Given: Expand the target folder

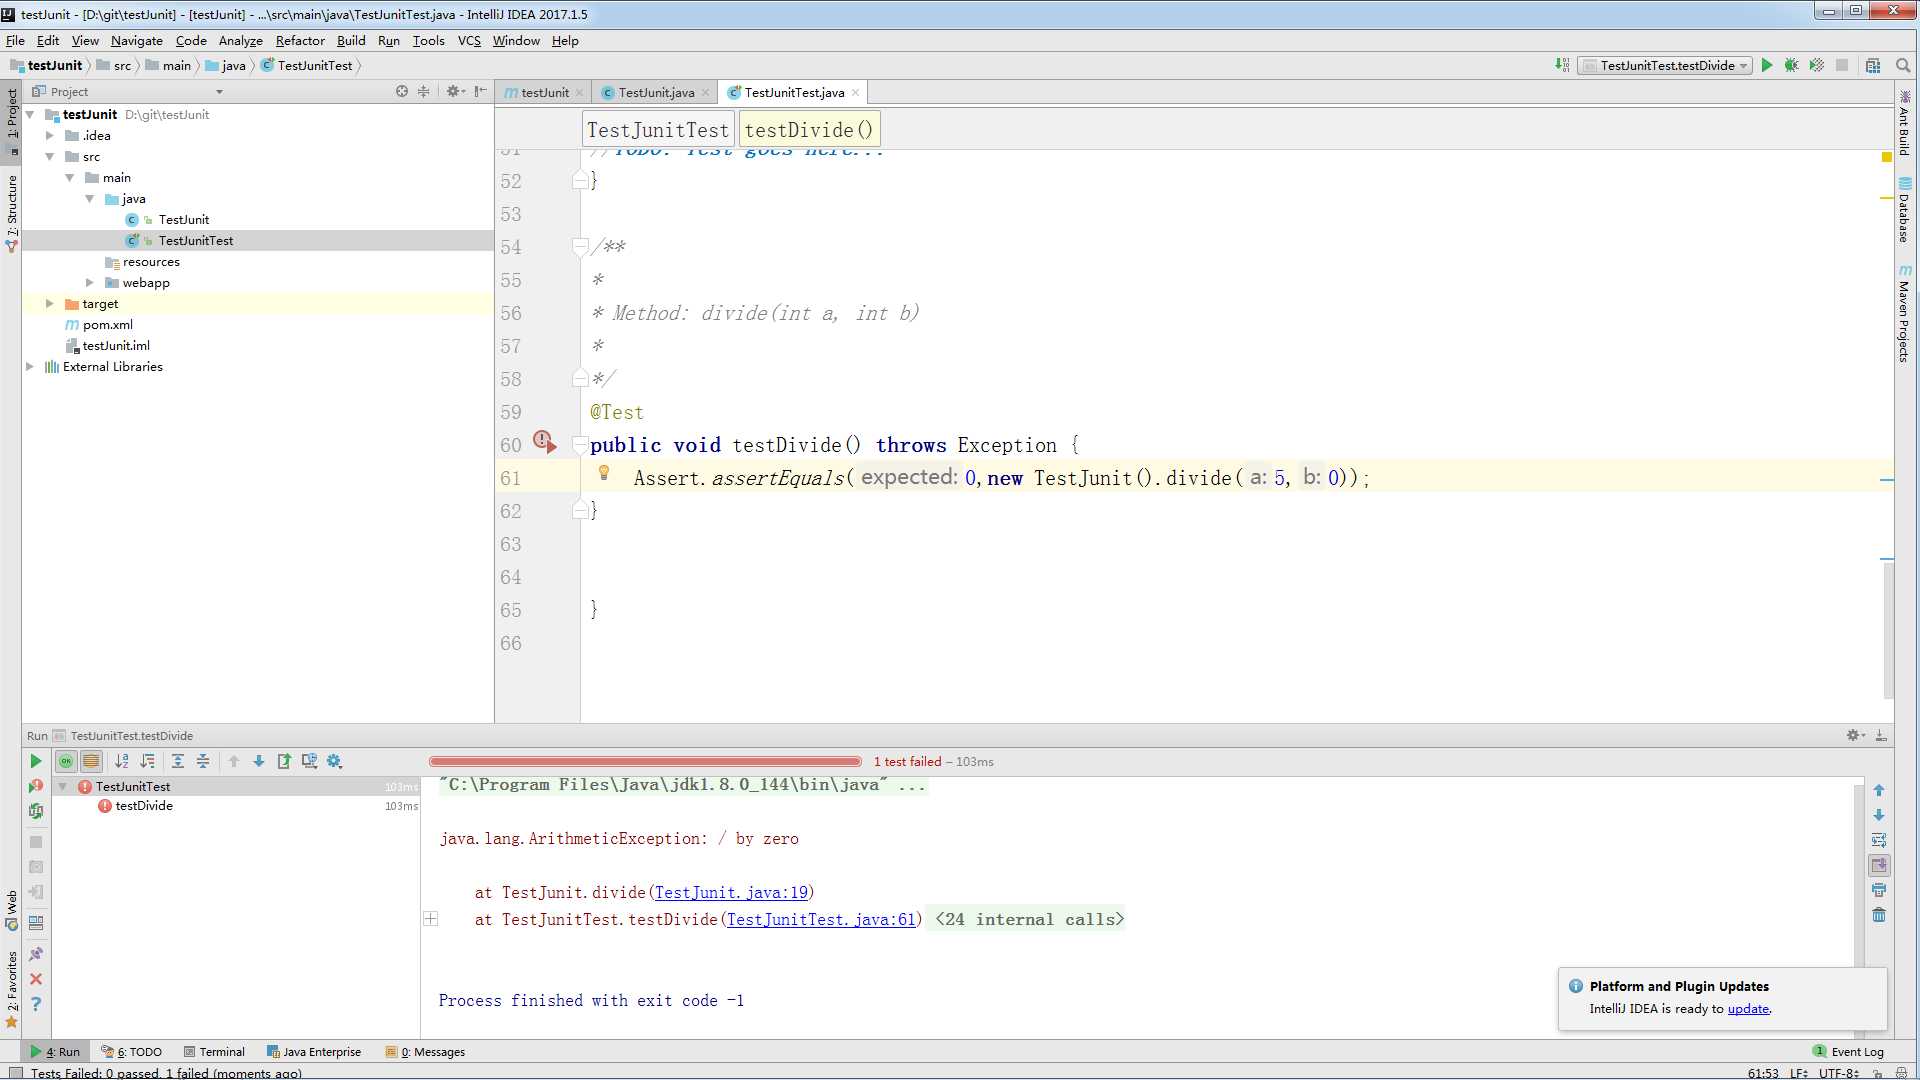Looking at the screenshot, I should [50, 304].
